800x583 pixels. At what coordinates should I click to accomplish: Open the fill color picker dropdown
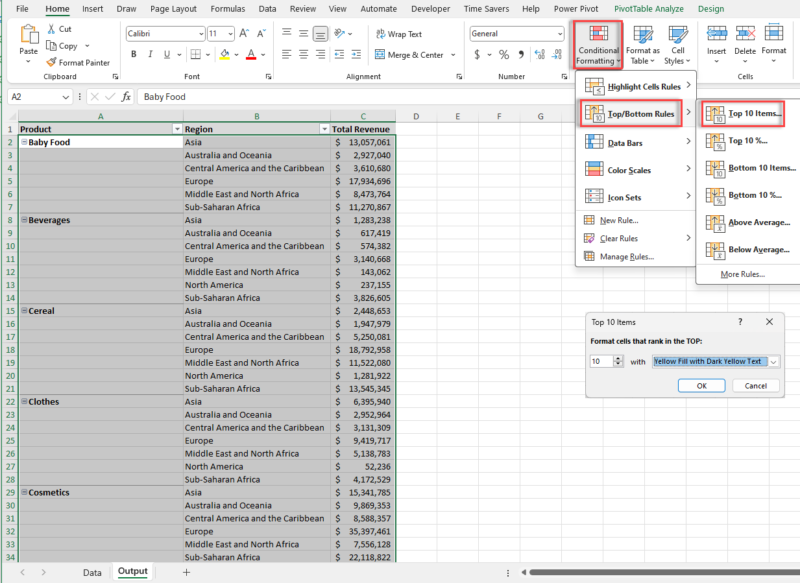[x=235, y=55]
